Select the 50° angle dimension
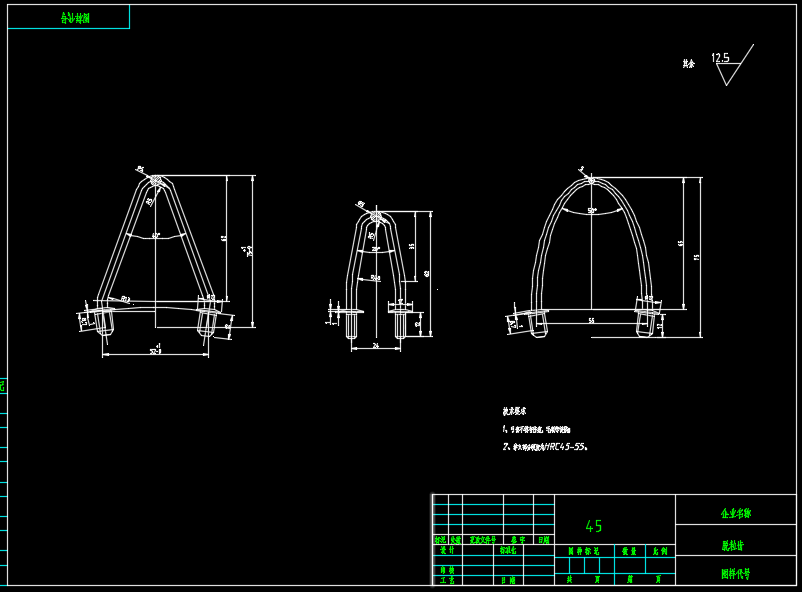This screenshot has height=592, width=802. pyautogui.click(x=592, y=211)
